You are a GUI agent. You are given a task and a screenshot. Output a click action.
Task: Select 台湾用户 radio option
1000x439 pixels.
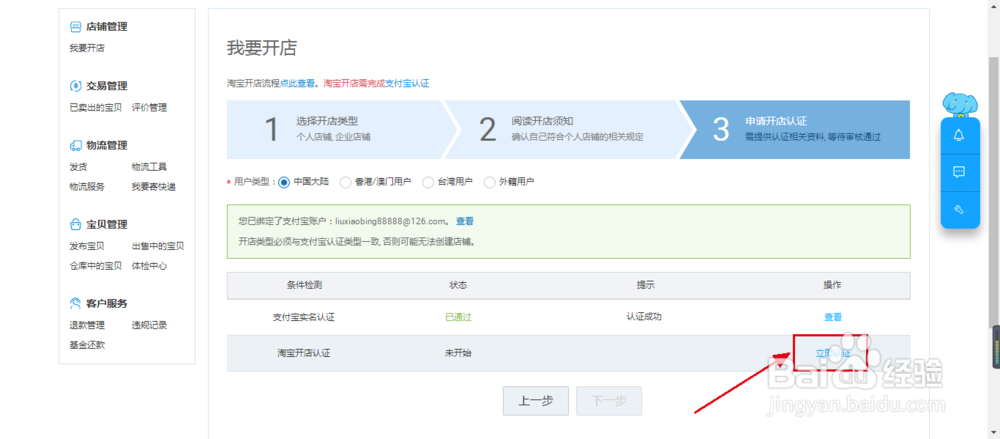click(x=428, y=182)
